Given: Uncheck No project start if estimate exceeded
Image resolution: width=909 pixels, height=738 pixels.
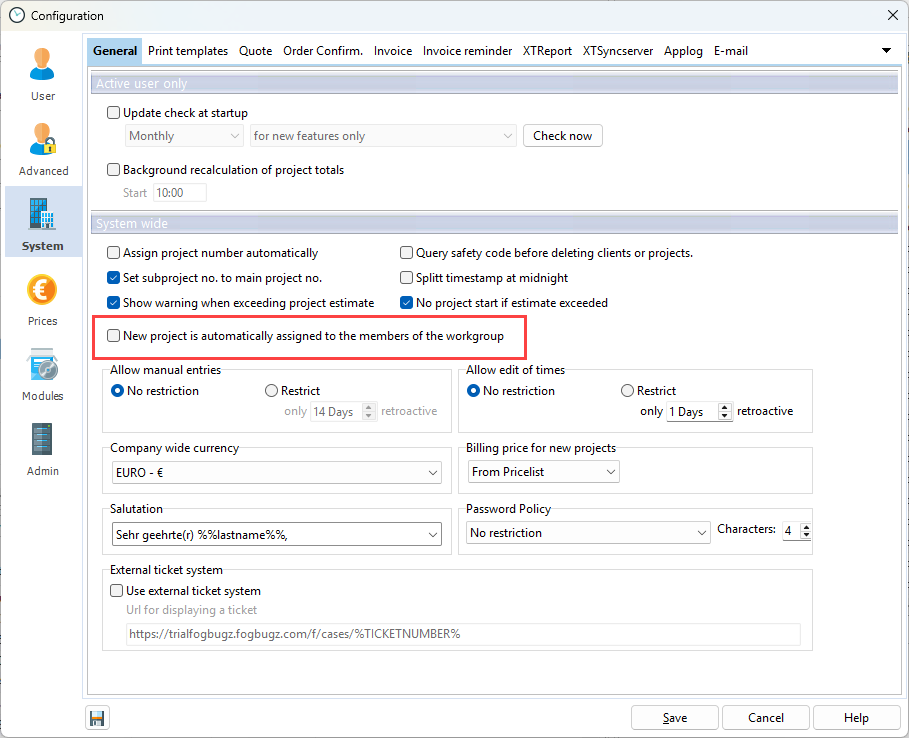Looking at the screenshot, I should click(x=407, y=303).
